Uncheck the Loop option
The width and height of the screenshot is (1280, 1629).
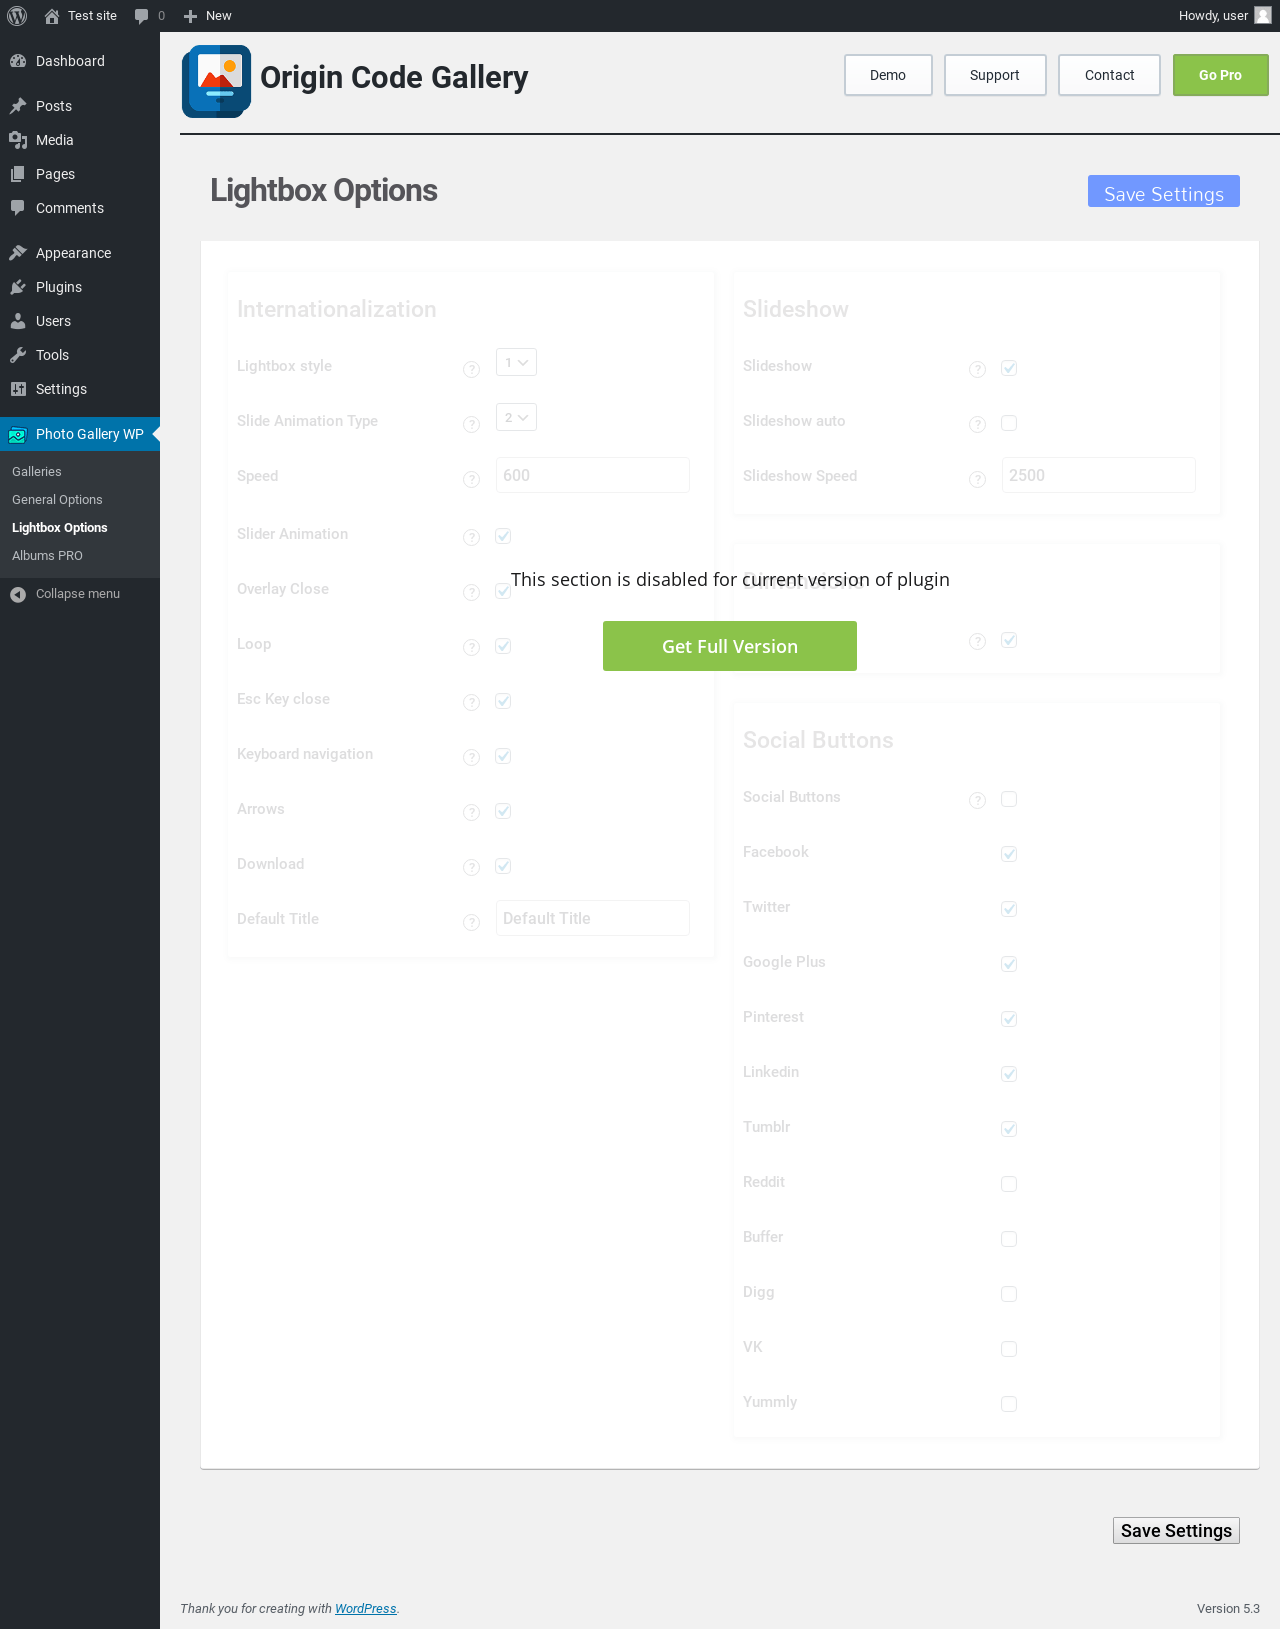pyautogui.click(x=503, y=646)
